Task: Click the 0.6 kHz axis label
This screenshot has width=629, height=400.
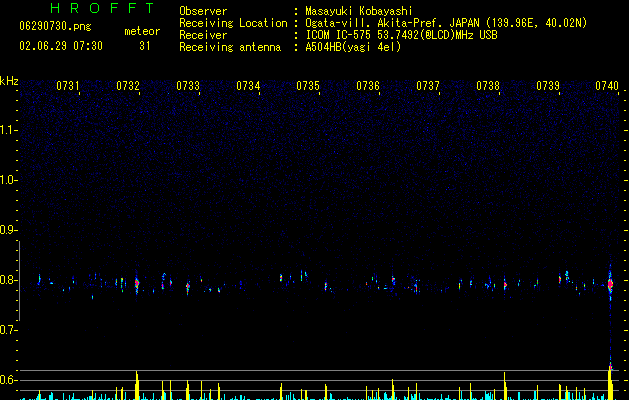Action: click(x=8, y=380)
